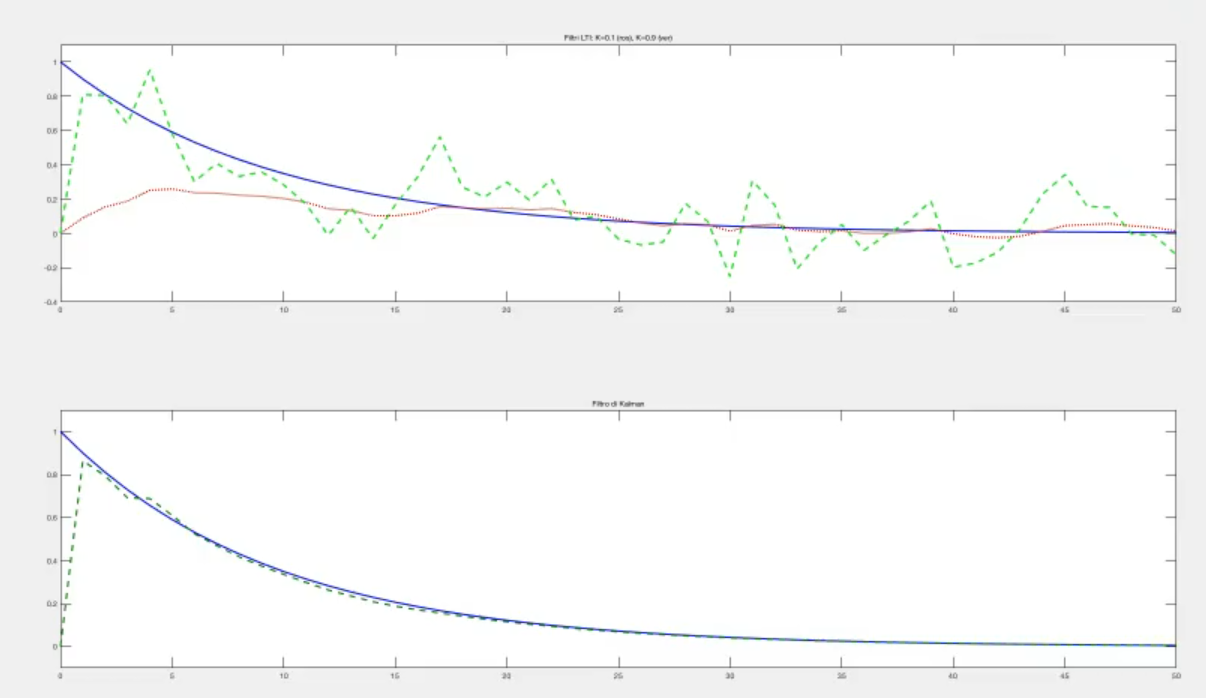Click green dashed trough at x=30 in top plot
This screenshot has height=698, width=1206.
pyautogui.click(x=730, y=276)
